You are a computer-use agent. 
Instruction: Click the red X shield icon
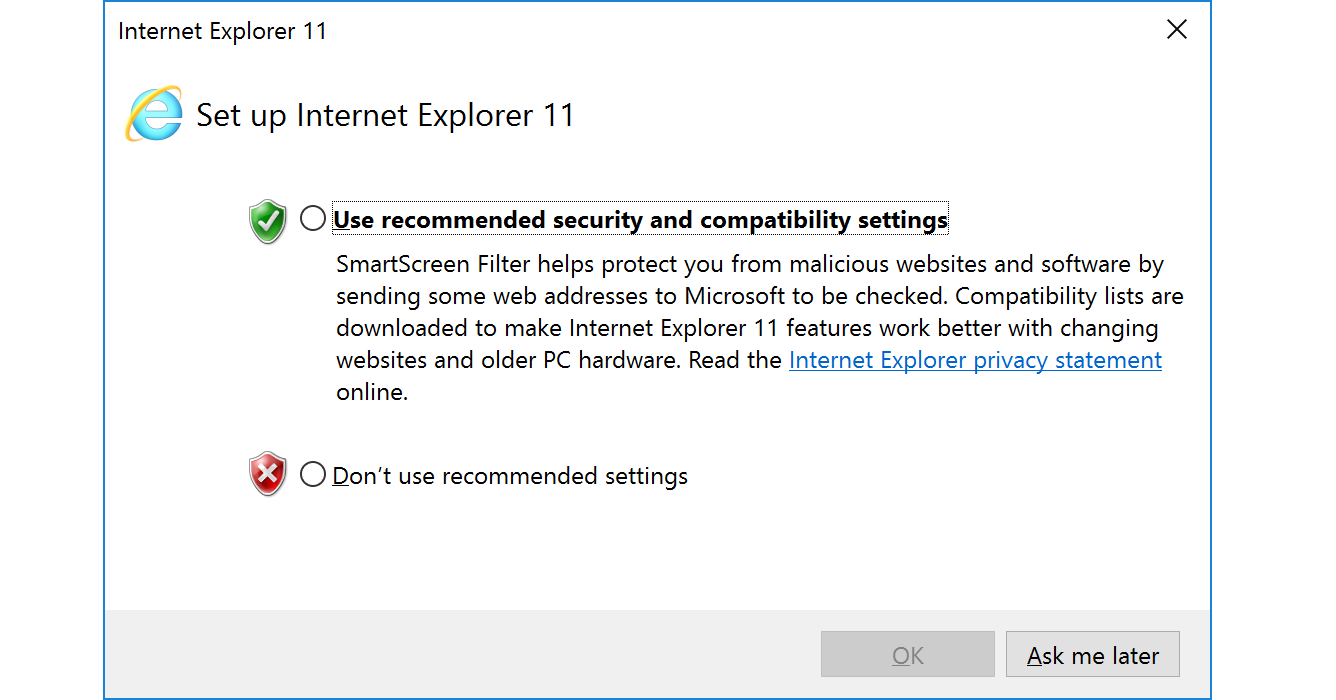click(267, 475)
